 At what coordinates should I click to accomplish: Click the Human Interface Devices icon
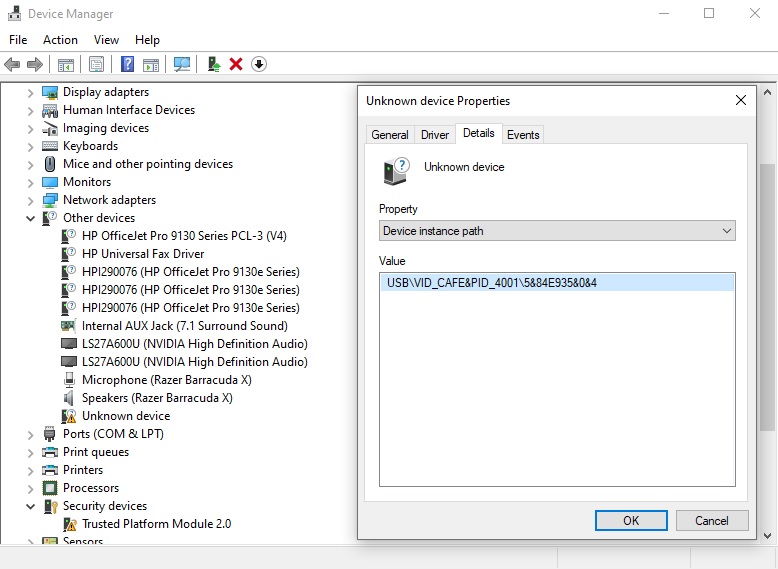click(x=50, y=110)
